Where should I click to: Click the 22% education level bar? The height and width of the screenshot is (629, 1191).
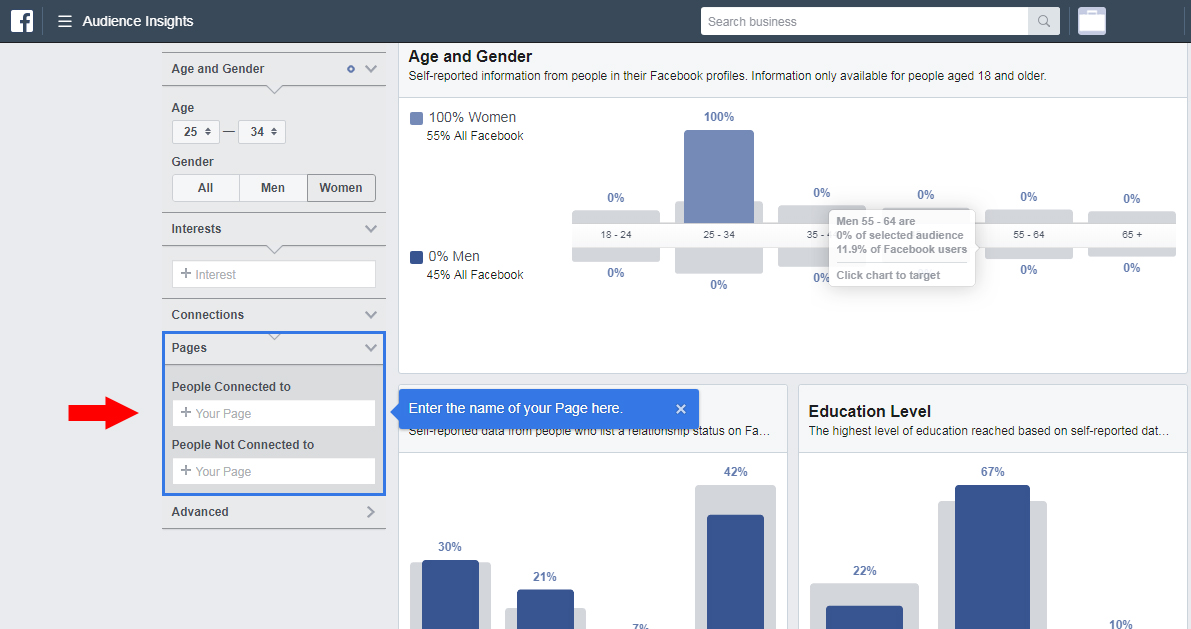pyautogui.click(x=864, y=617)
